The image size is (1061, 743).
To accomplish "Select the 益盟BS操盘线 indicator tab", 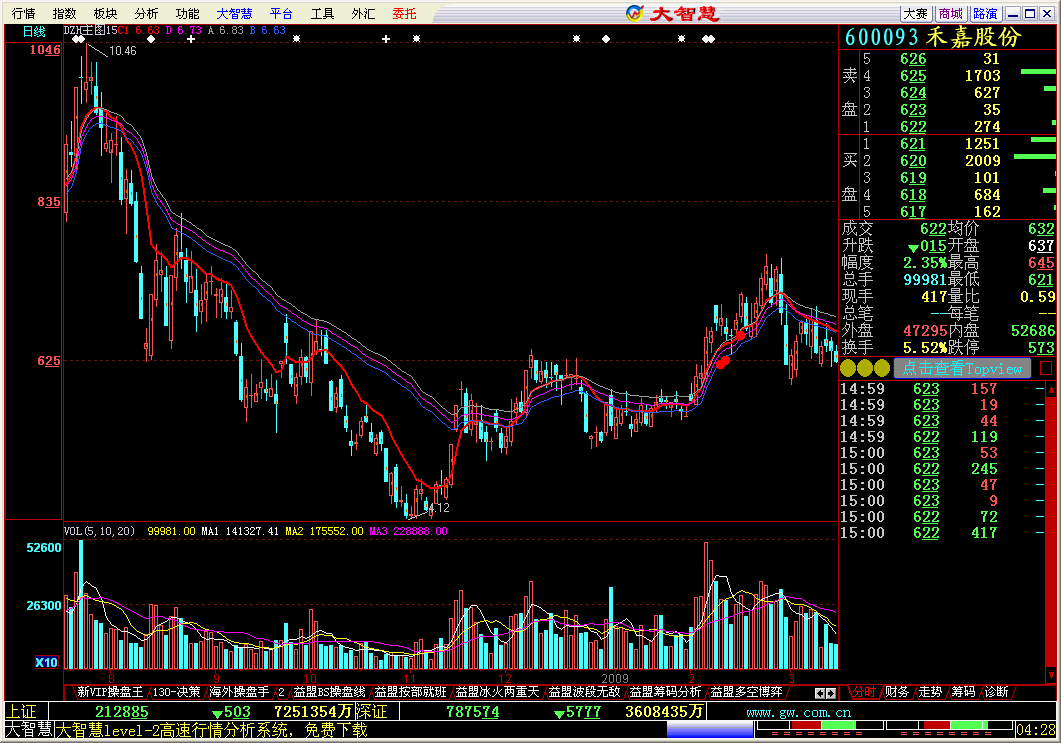I will tap(329, 692).
